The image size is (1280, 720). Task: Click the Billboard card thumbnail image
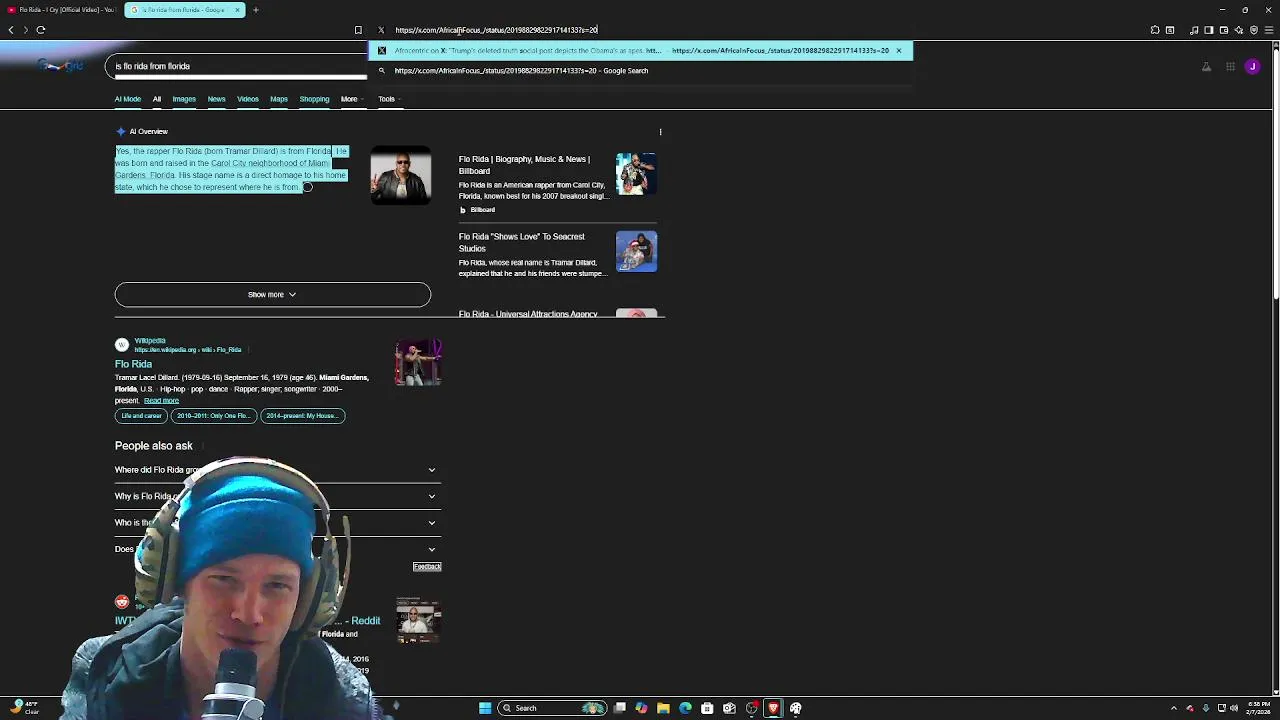tap(636, 174)
